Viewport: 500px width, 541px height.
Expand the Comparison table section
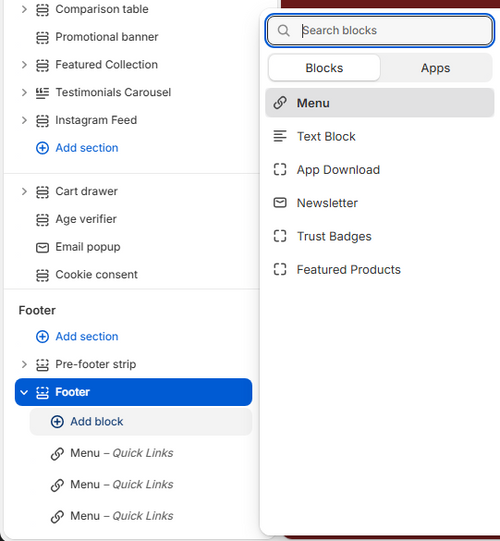coord(24,9)
